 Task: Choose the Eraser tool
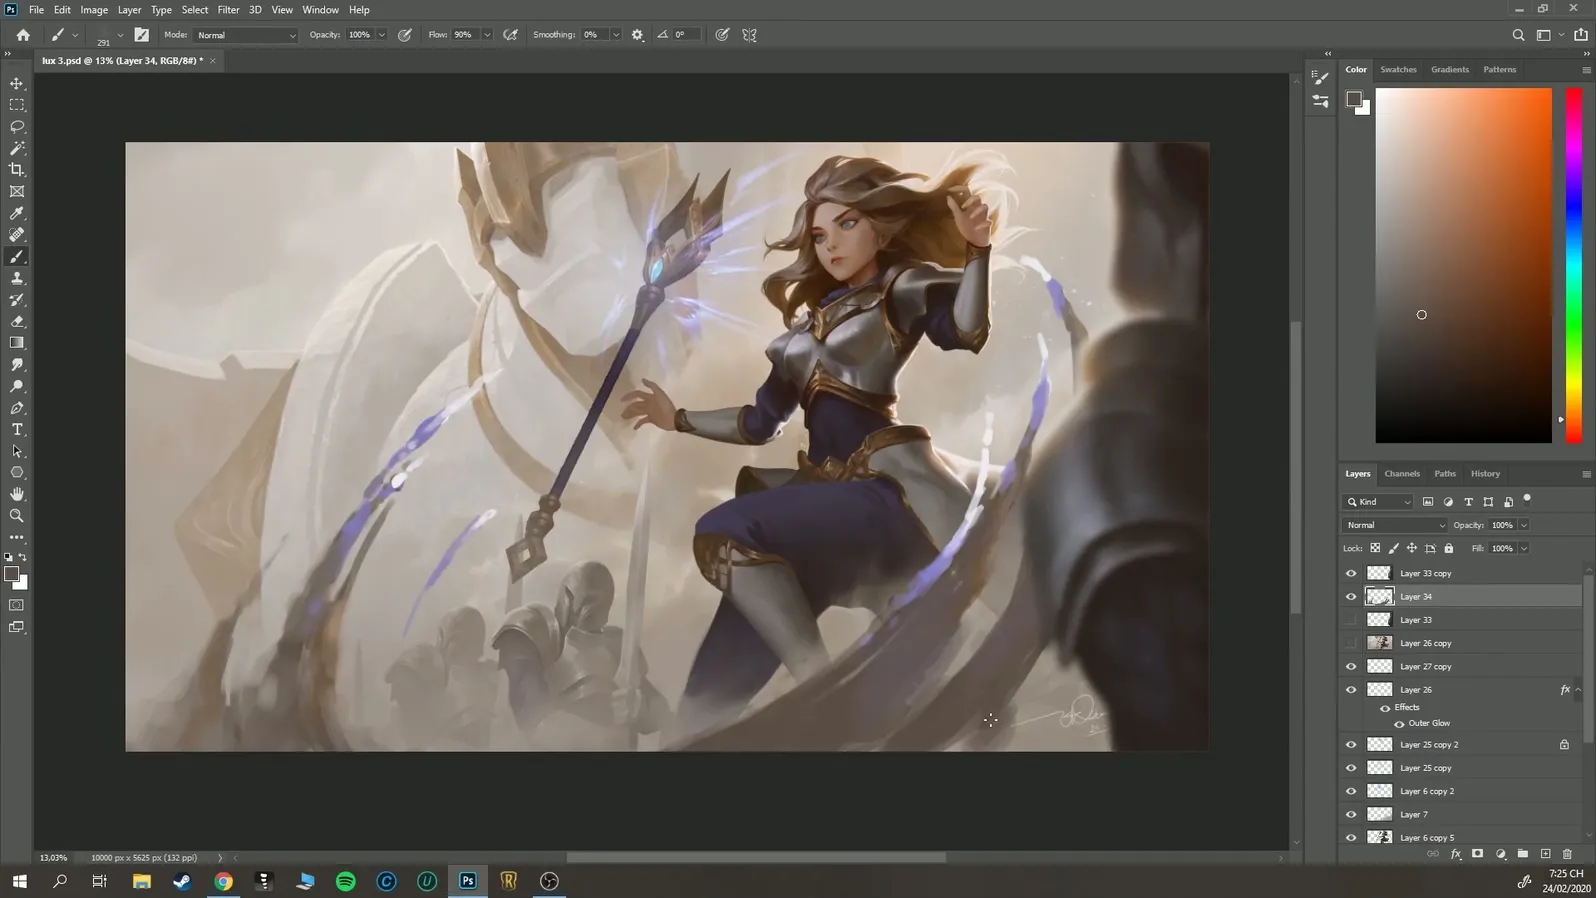point(17,322)
